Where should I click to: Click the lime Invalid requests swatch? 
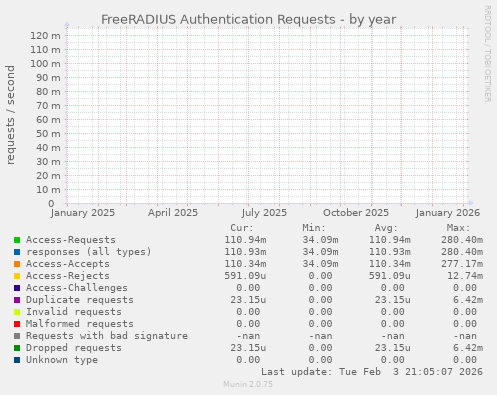(17, 312)
